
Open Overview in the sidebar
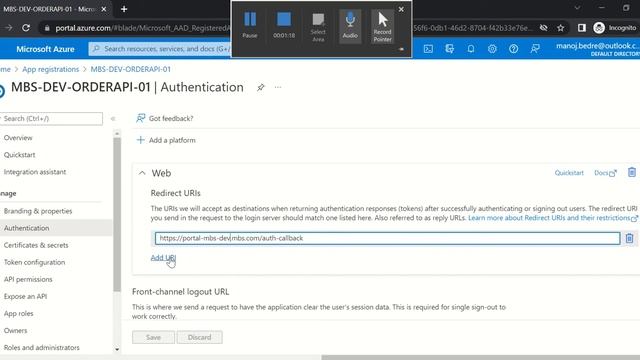18,138
